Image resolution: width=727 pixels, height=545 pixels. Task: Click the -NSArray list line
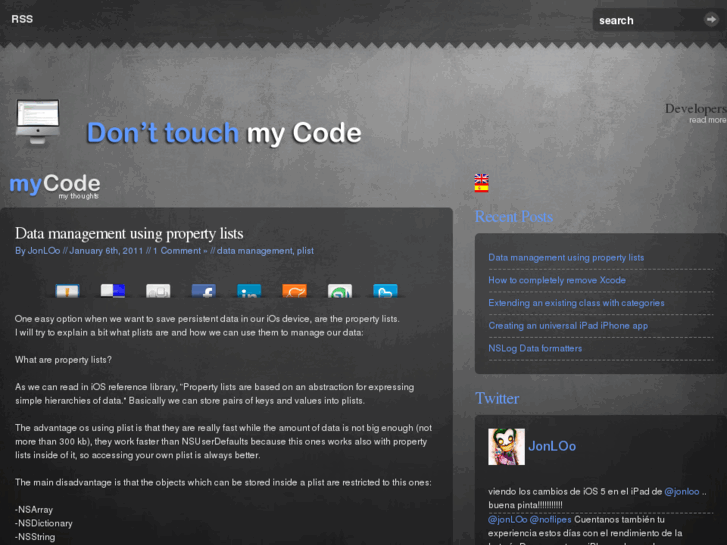pos(34,510)
